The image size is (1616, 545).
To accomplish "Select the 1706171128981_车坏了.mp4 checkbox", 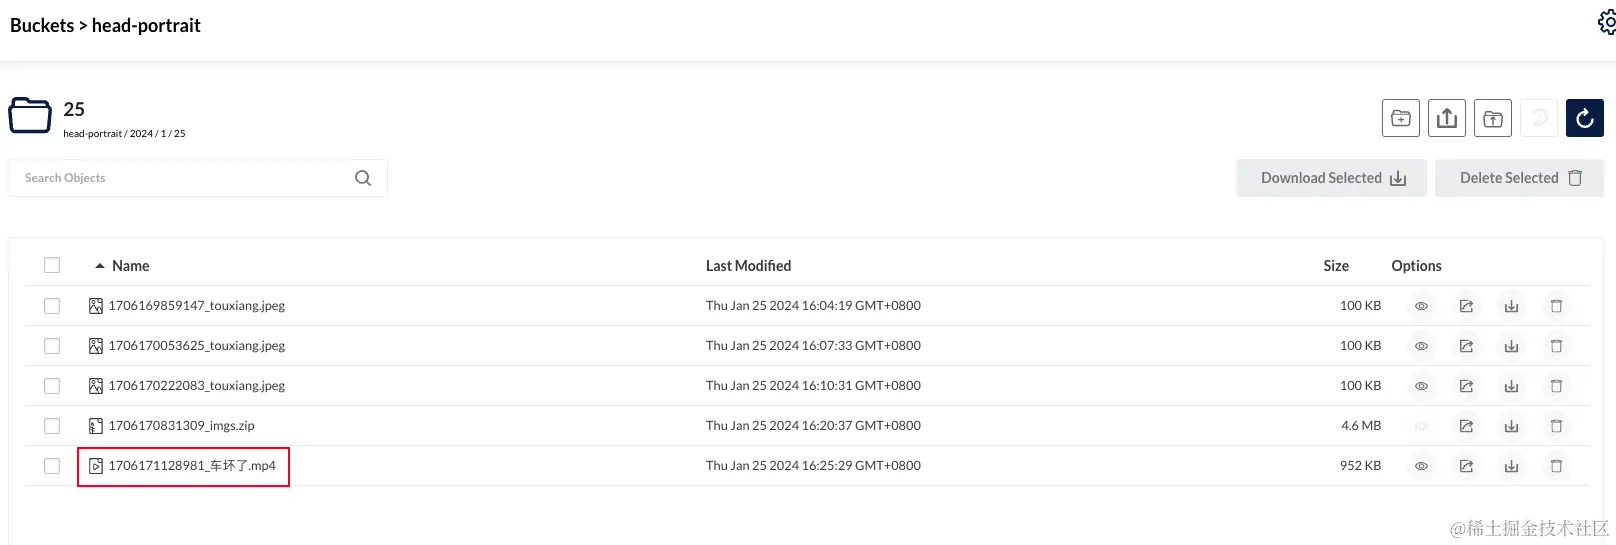I will (x=52, y=466).
